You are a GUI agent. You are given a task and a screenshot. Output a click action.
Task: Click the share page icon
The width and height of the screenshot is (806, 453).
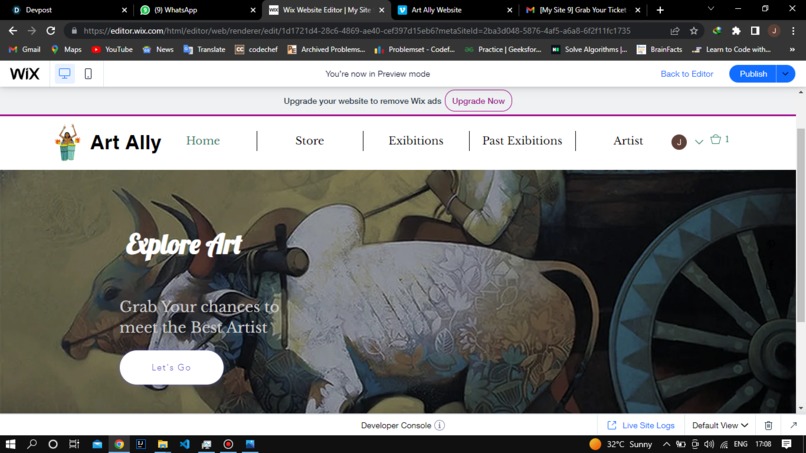(675, 31)
